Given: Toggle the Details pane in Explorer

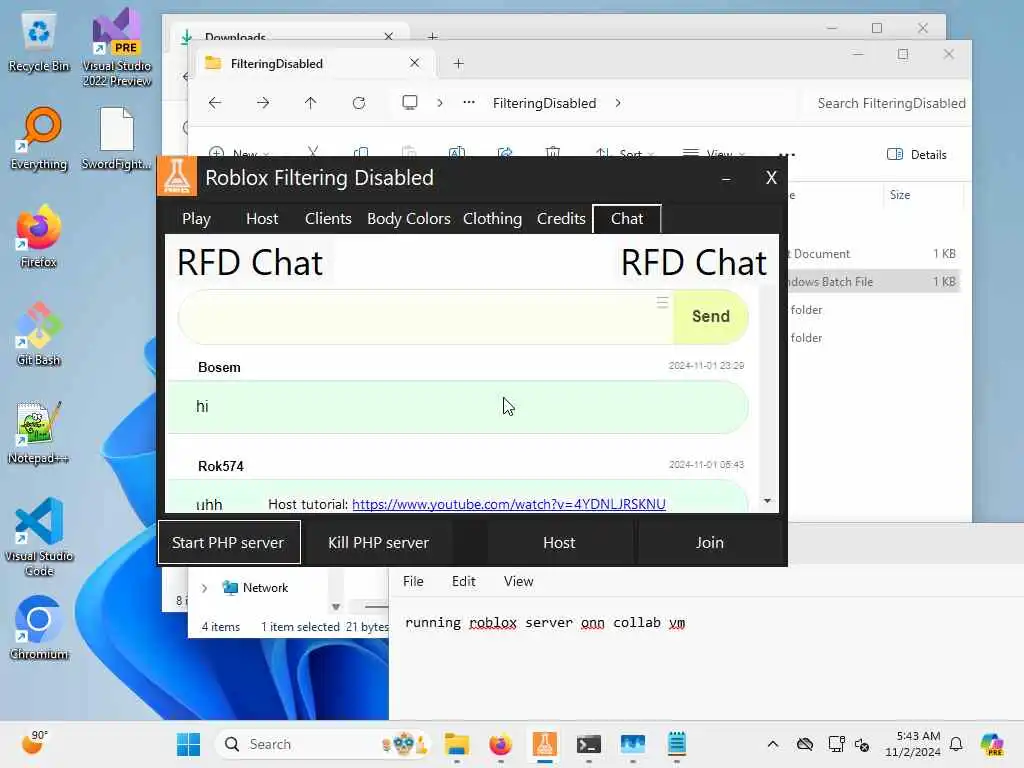Looking at the screenshot, I should (917, 155).
